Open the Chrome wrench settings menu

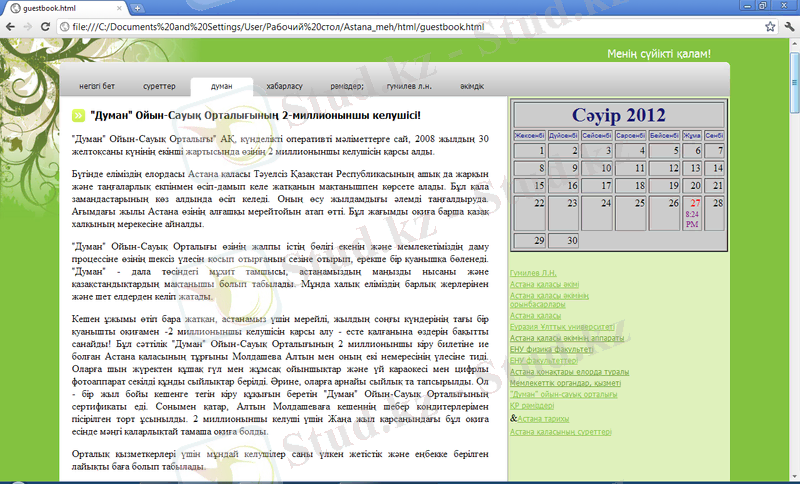tap(789, 27)
